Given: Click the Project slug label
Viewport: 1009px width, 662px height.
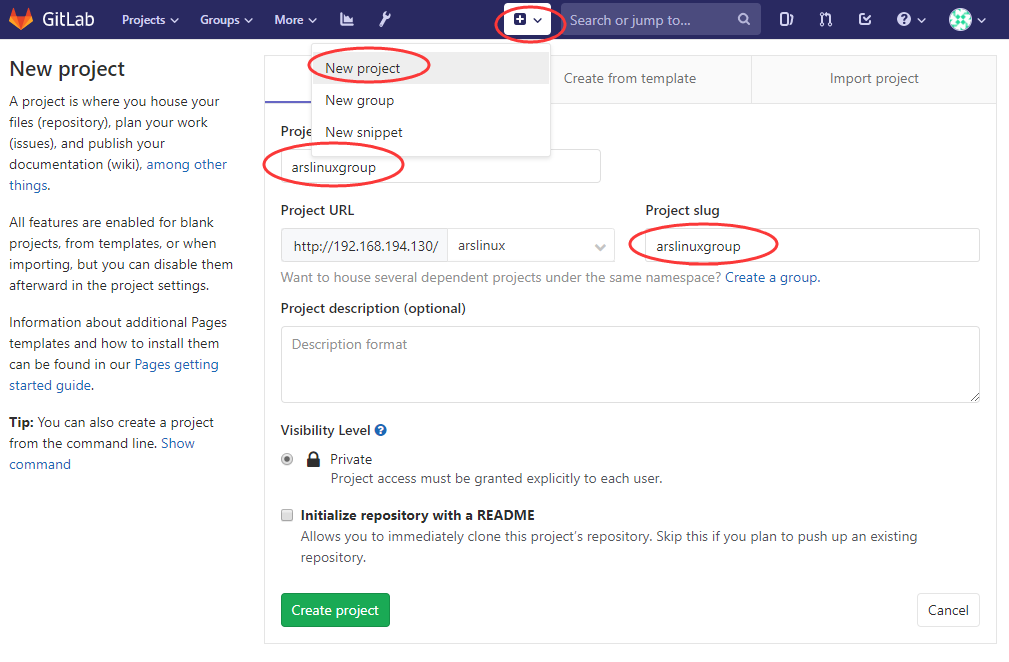Looking at the screenshot, I should (x=682, y=210).
